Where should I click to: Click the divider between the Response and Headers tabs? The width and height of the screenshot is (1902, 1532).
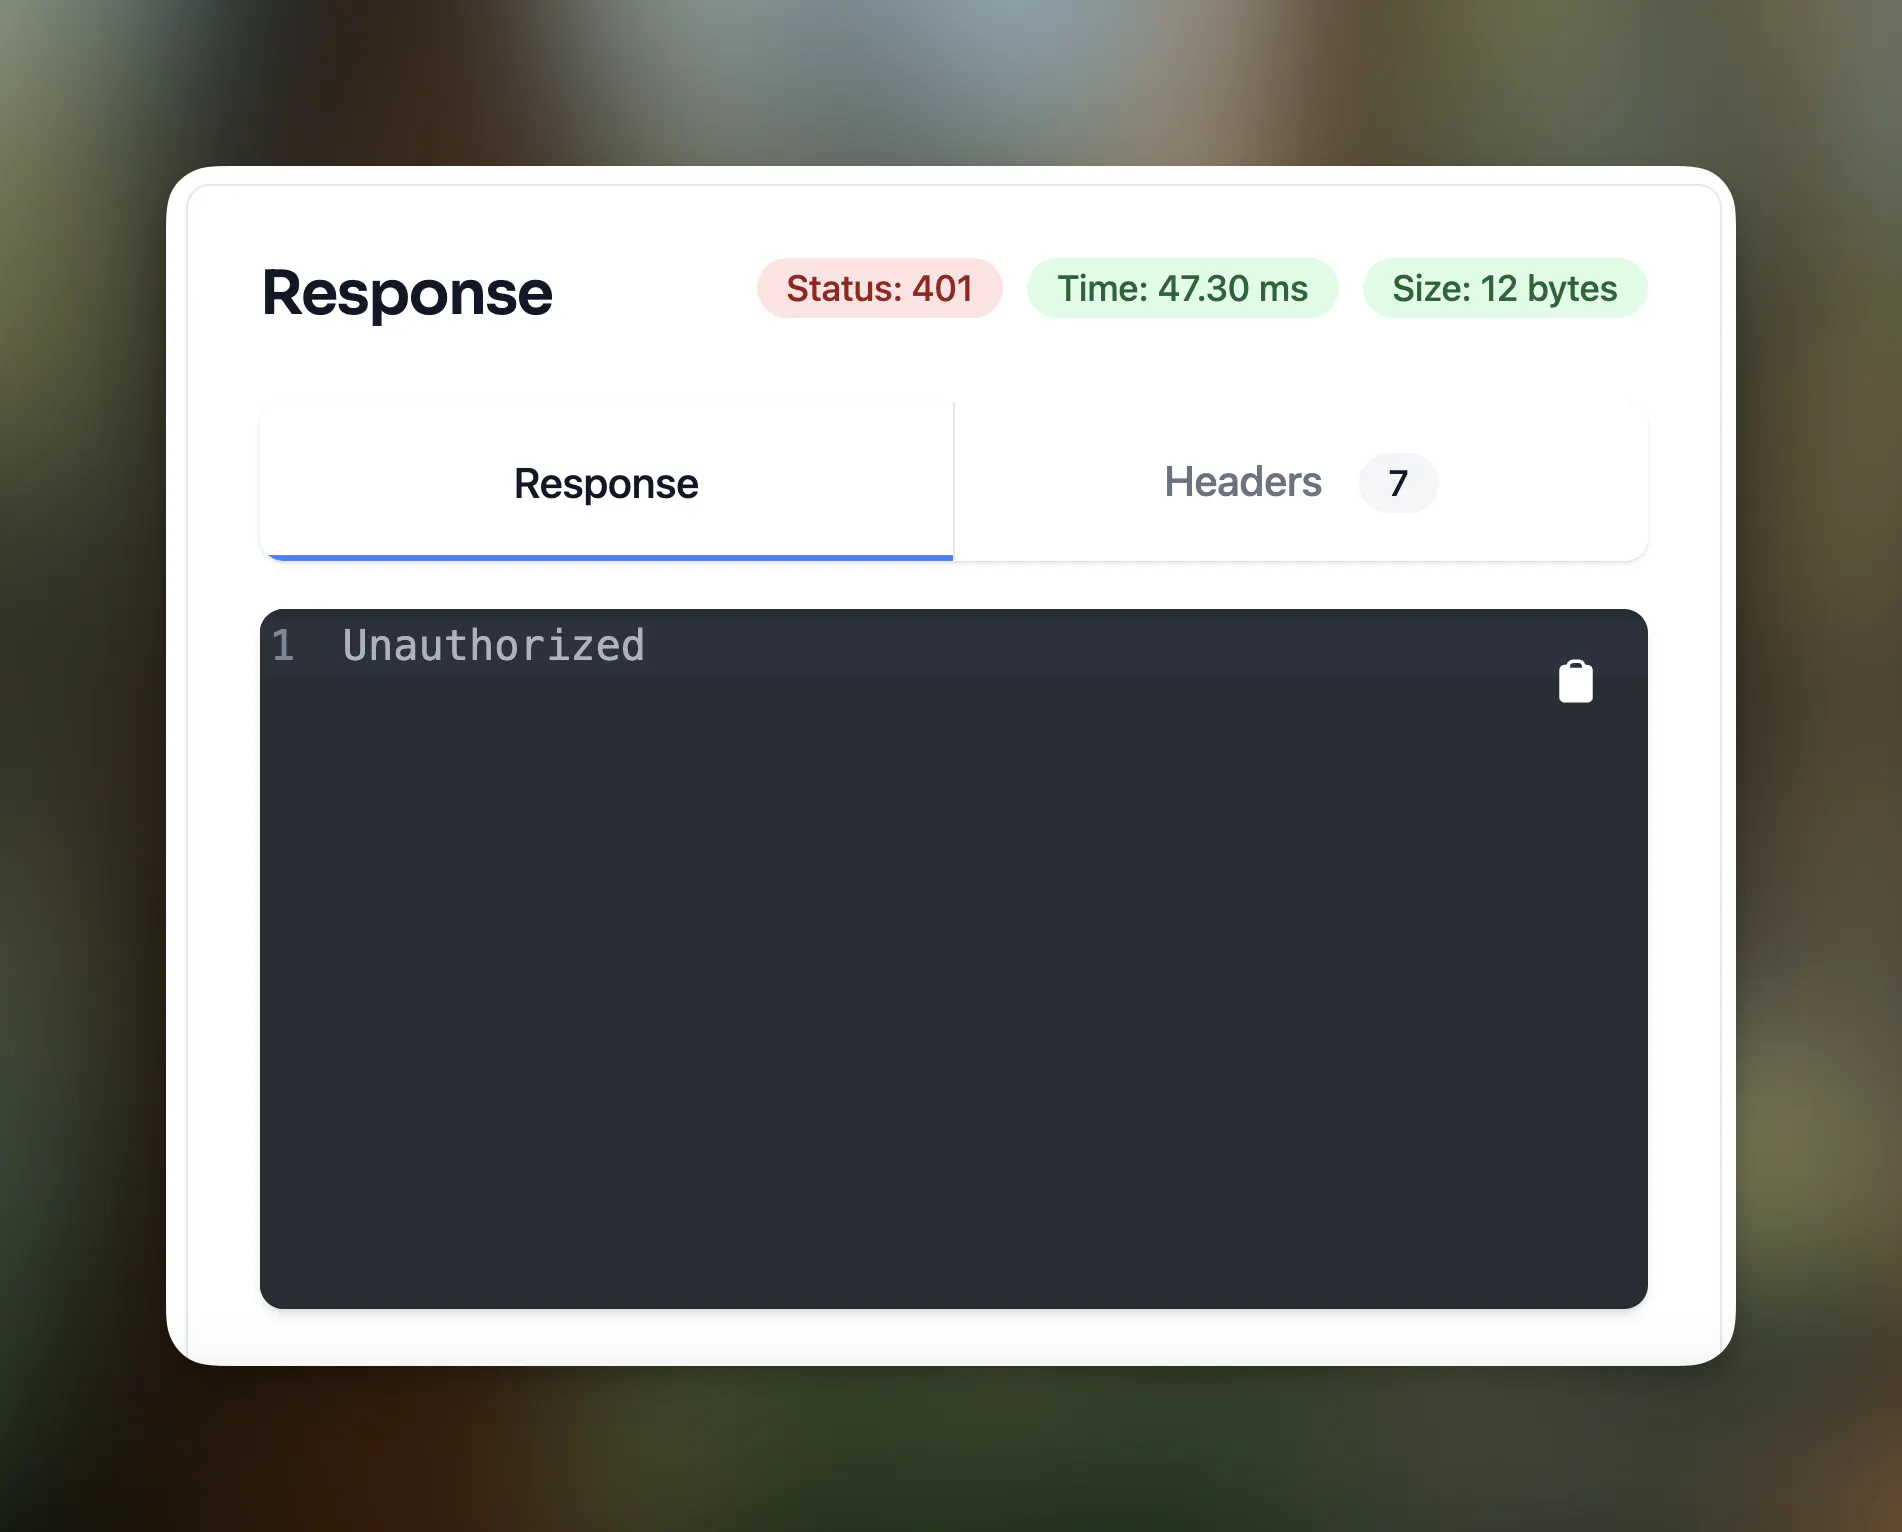tap(954, 482)
